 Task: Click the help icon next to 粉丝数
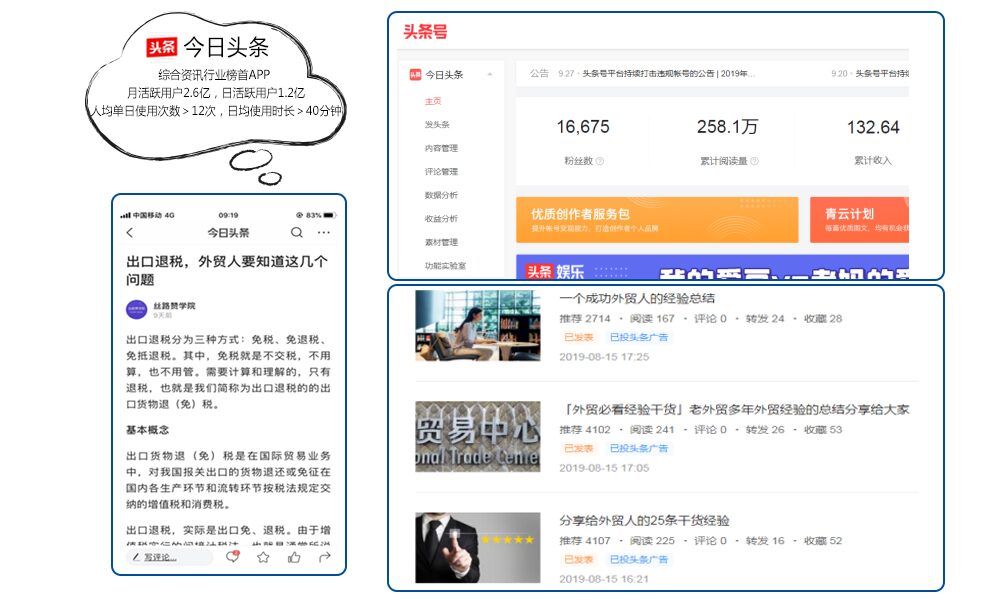(599, 161)
